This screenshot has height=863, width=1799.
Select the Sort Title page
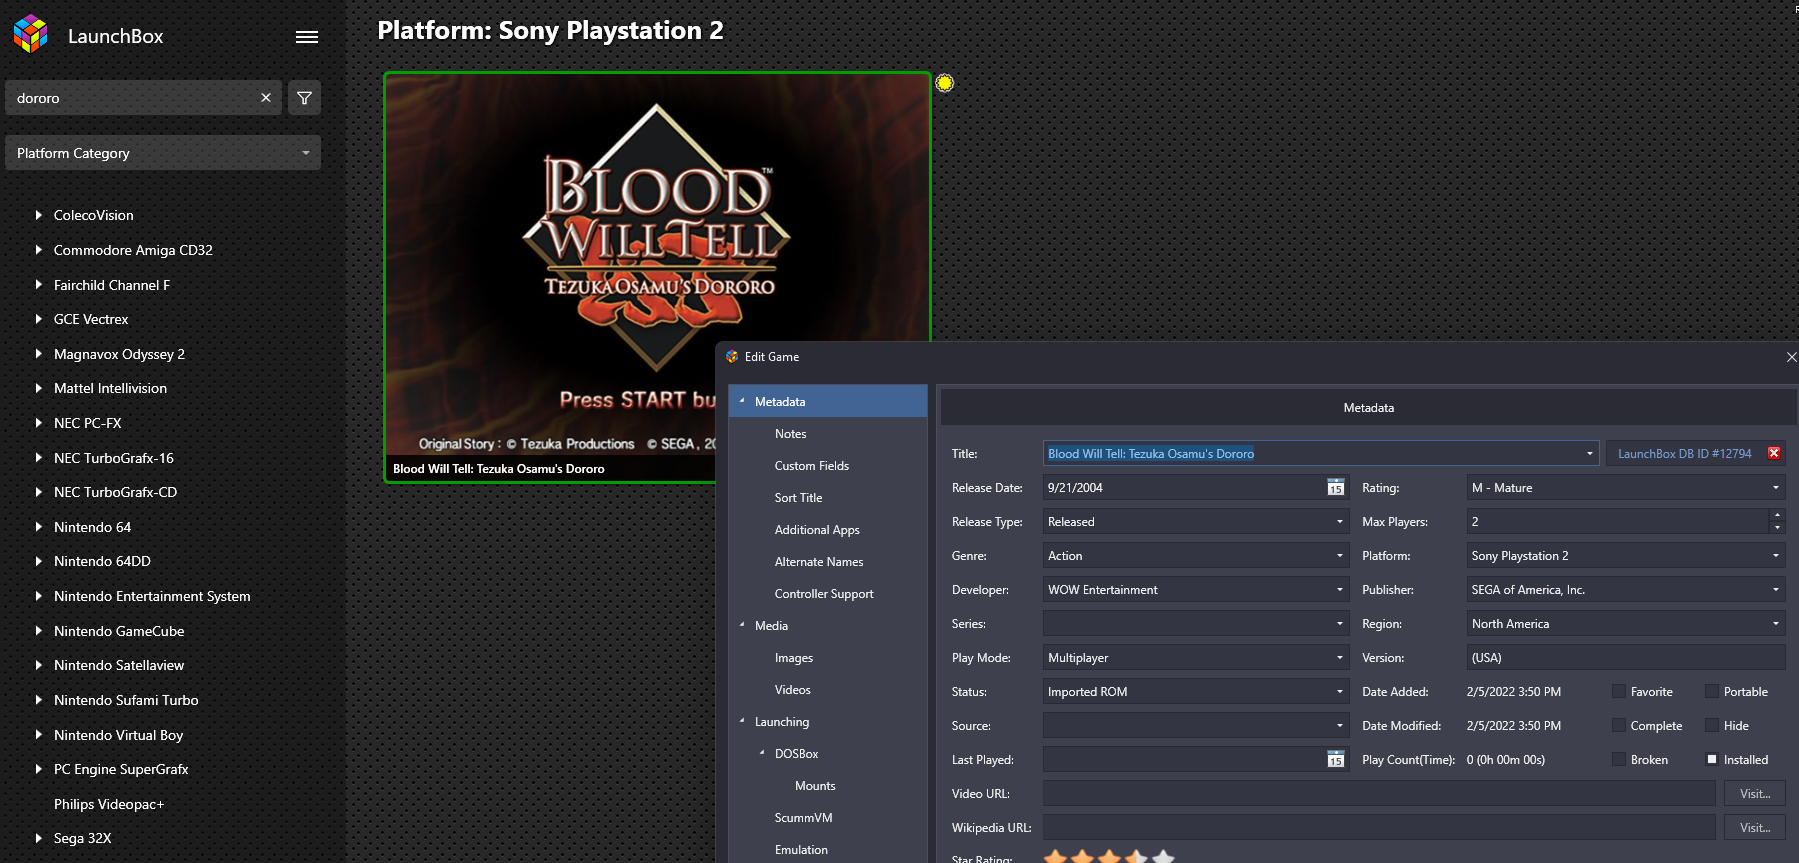(x=798, y=498)
